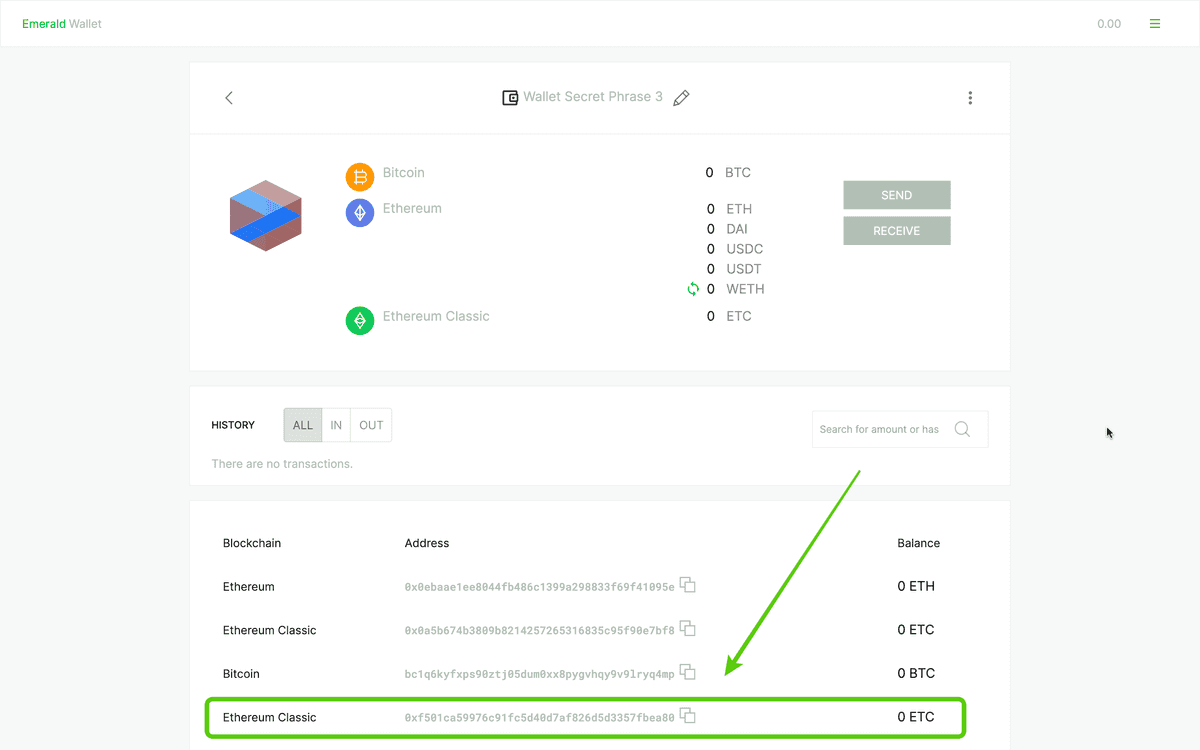The width and height of the screenshot is (1200, 750).
Task: Select the Bitcoin currency icon
Action: pyautogui.click(x=359, y=175)
